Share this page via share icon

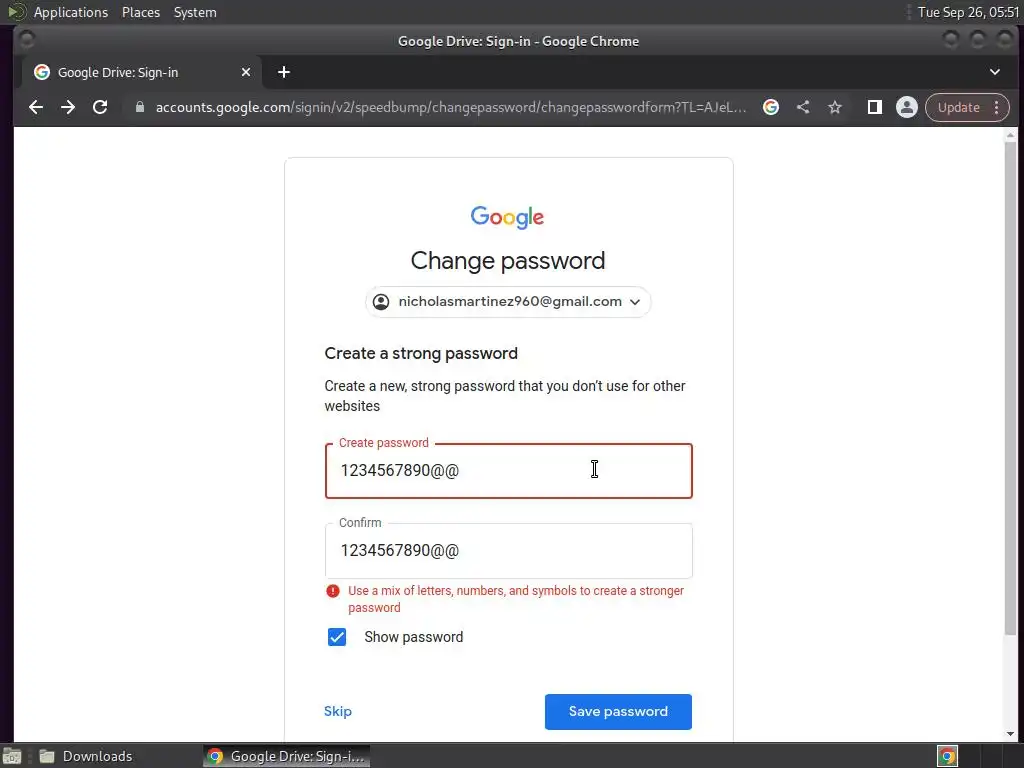coord(803,107)
